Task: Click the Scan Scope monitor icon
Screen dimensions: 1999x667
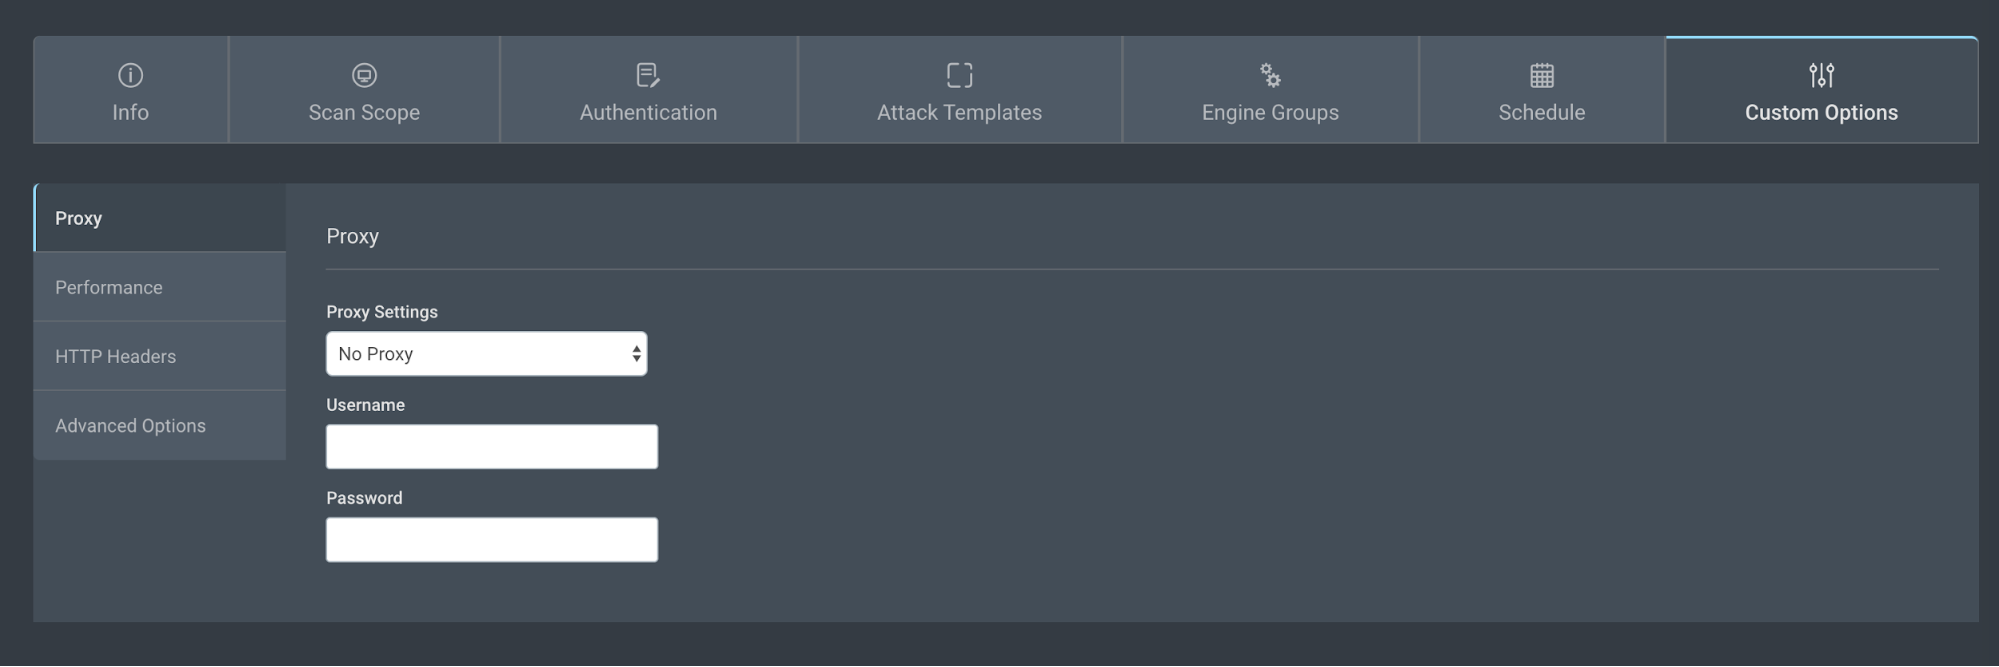Action: pyautogui.click(x=364, y=75)
